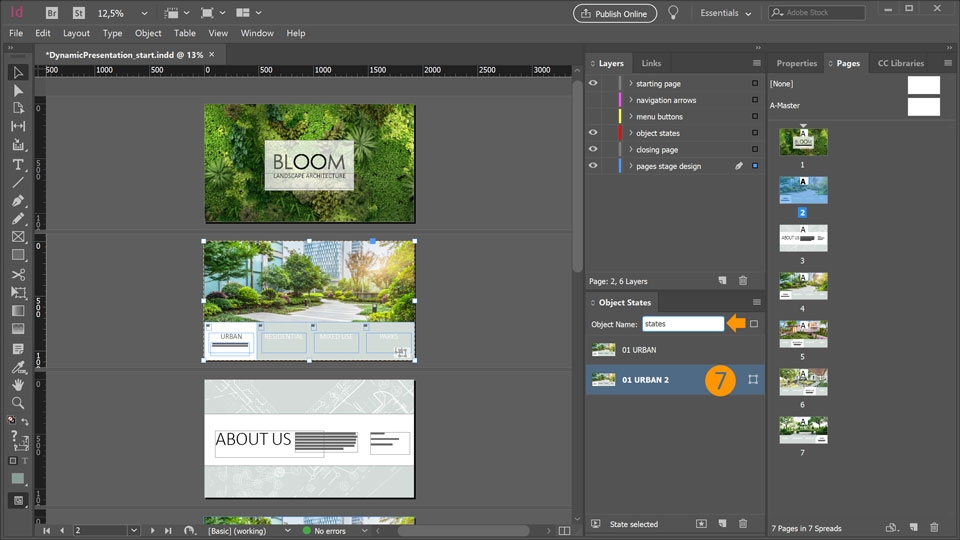
Task: Expand the closing page layer
Action: (631, 149)
